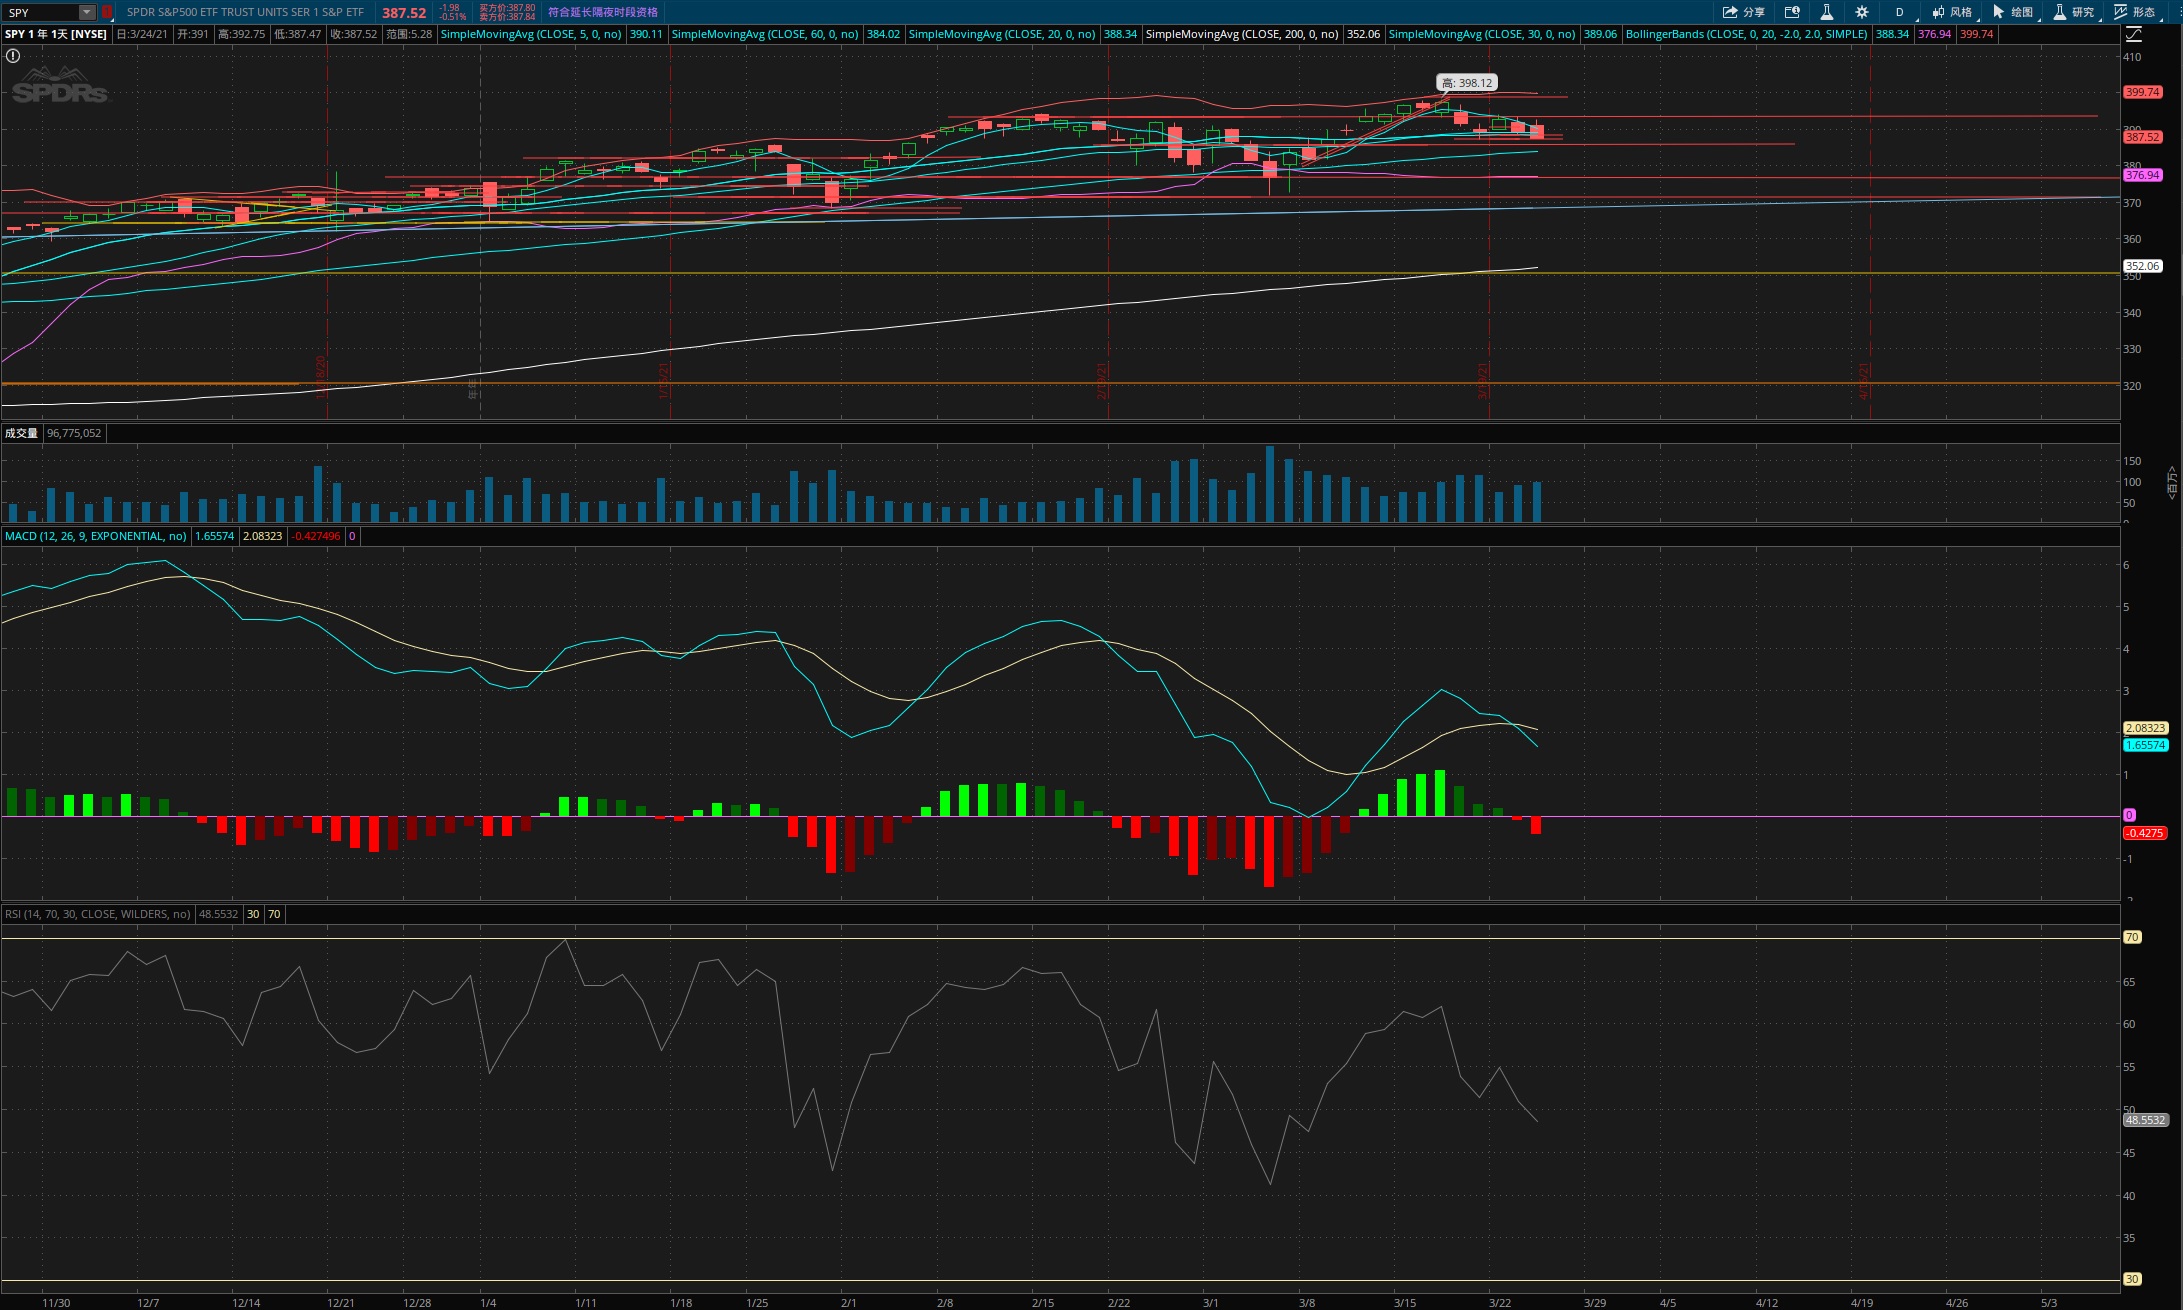The image size is (2183, 1310).
Task: Click the 范围:5.28 range value
Action: pyautogui.click(x=409, y=34)
